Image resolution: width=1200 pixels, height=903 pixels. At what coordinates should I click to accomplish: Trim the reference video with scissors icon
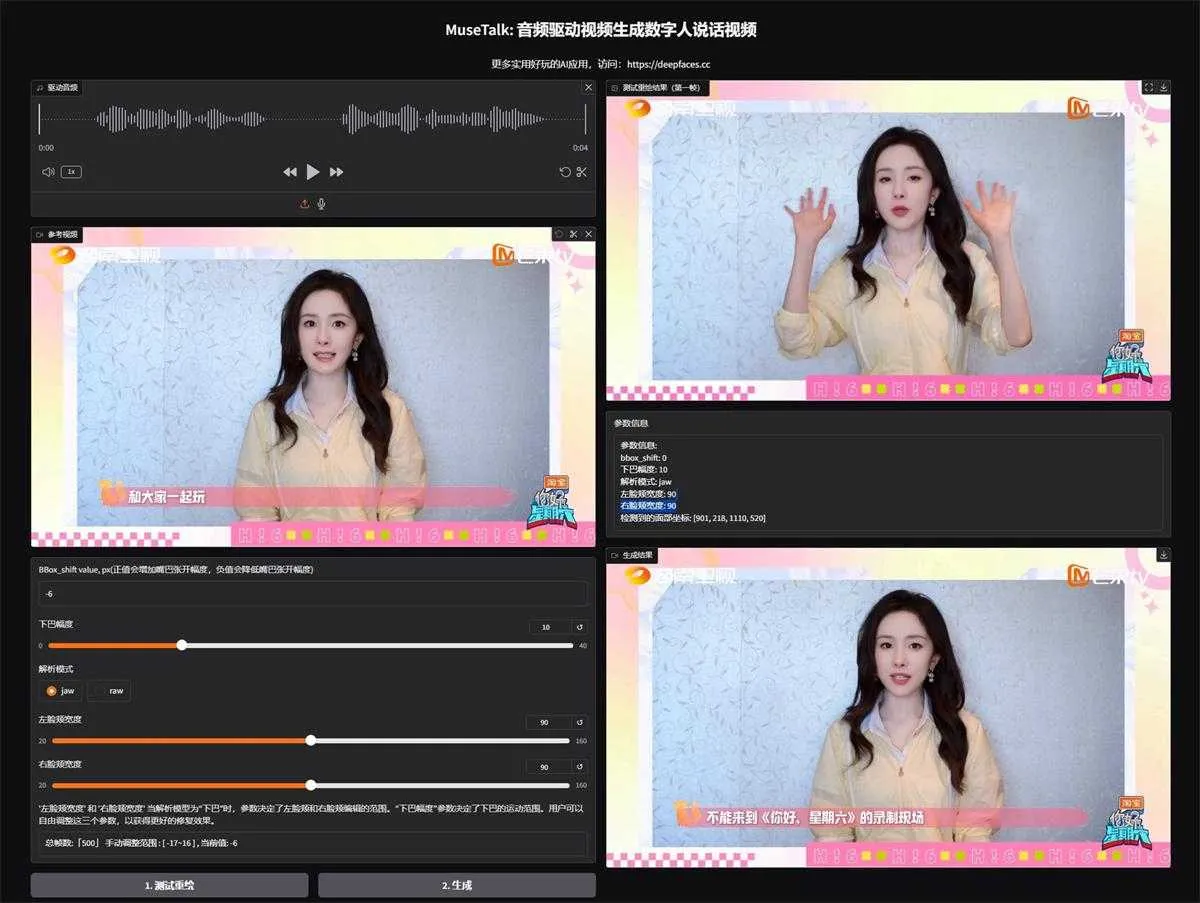pos(574,234)
